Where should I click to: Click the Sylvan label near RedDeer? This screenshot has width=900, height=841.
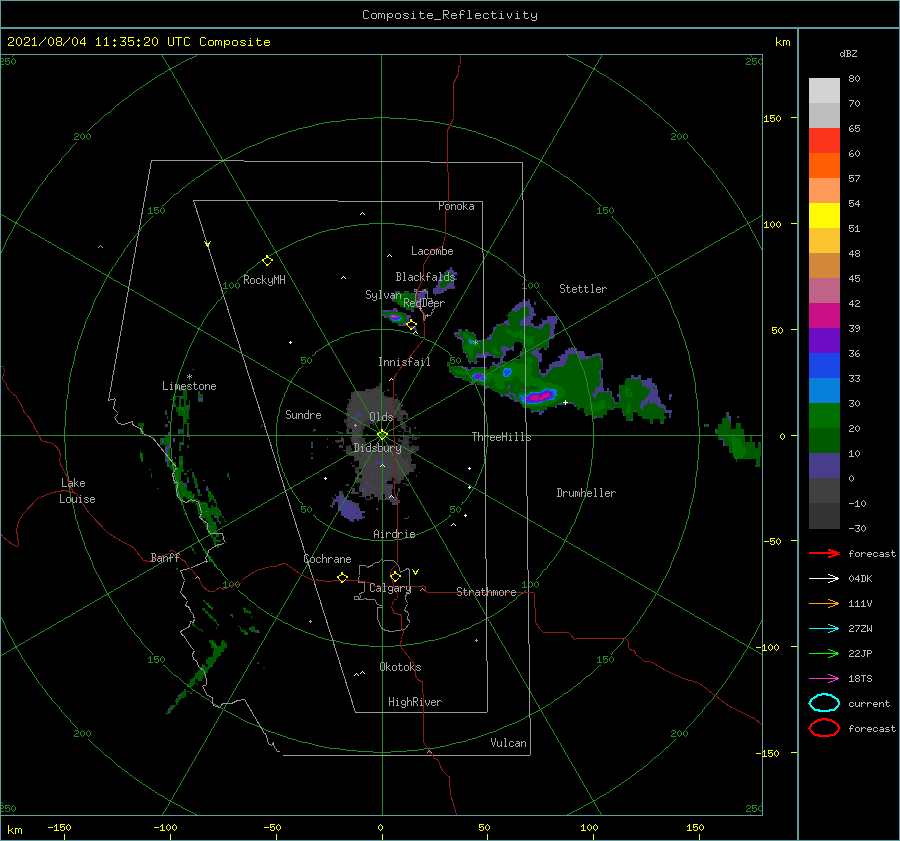pos(383,295)
